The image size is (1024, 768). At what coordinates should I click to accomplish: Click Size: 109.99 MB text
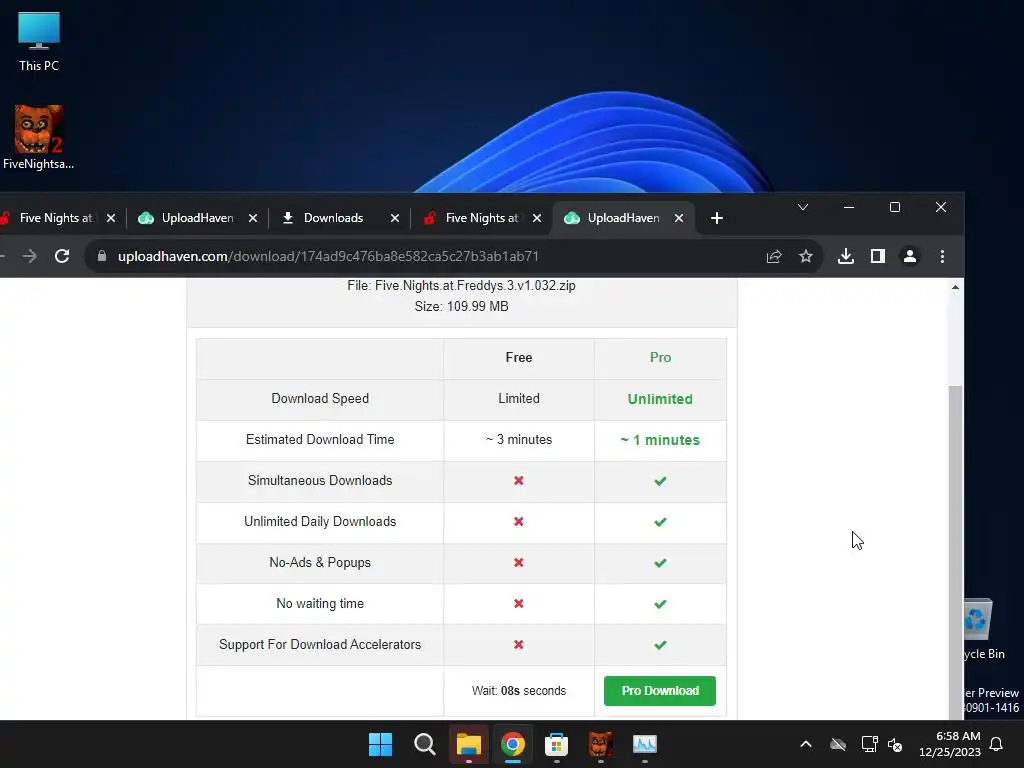(462, 306)
